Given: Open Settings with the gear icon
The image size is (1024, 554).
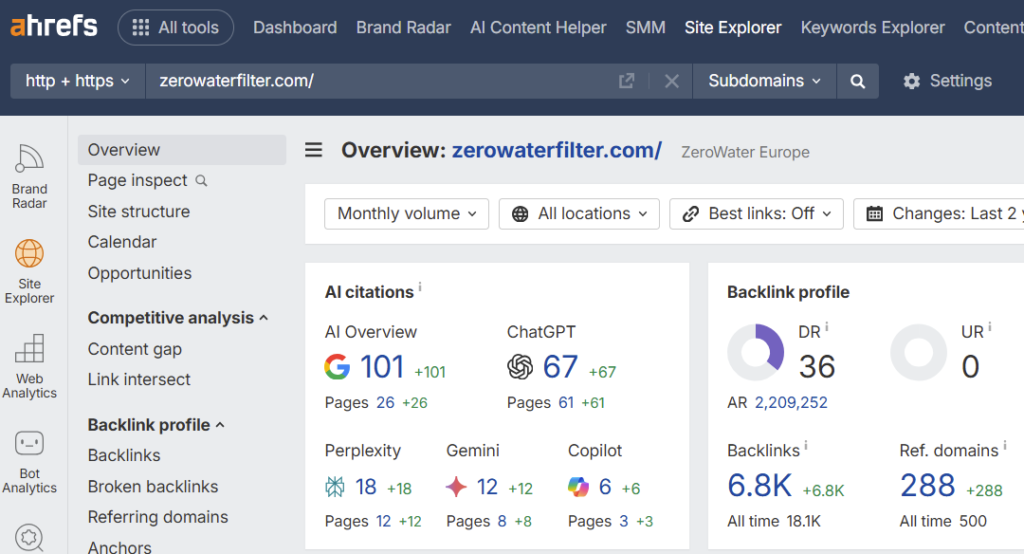Looking at the screenshot, I should pyautogui.click(x=947, y=81).
